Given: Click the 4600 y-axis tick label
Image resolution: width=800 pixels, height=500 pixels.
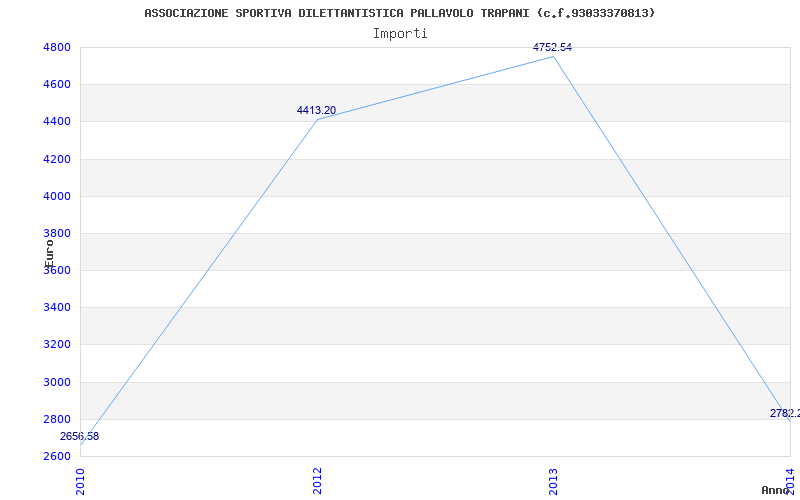Looking at the screenshot, I should point(55,85).
